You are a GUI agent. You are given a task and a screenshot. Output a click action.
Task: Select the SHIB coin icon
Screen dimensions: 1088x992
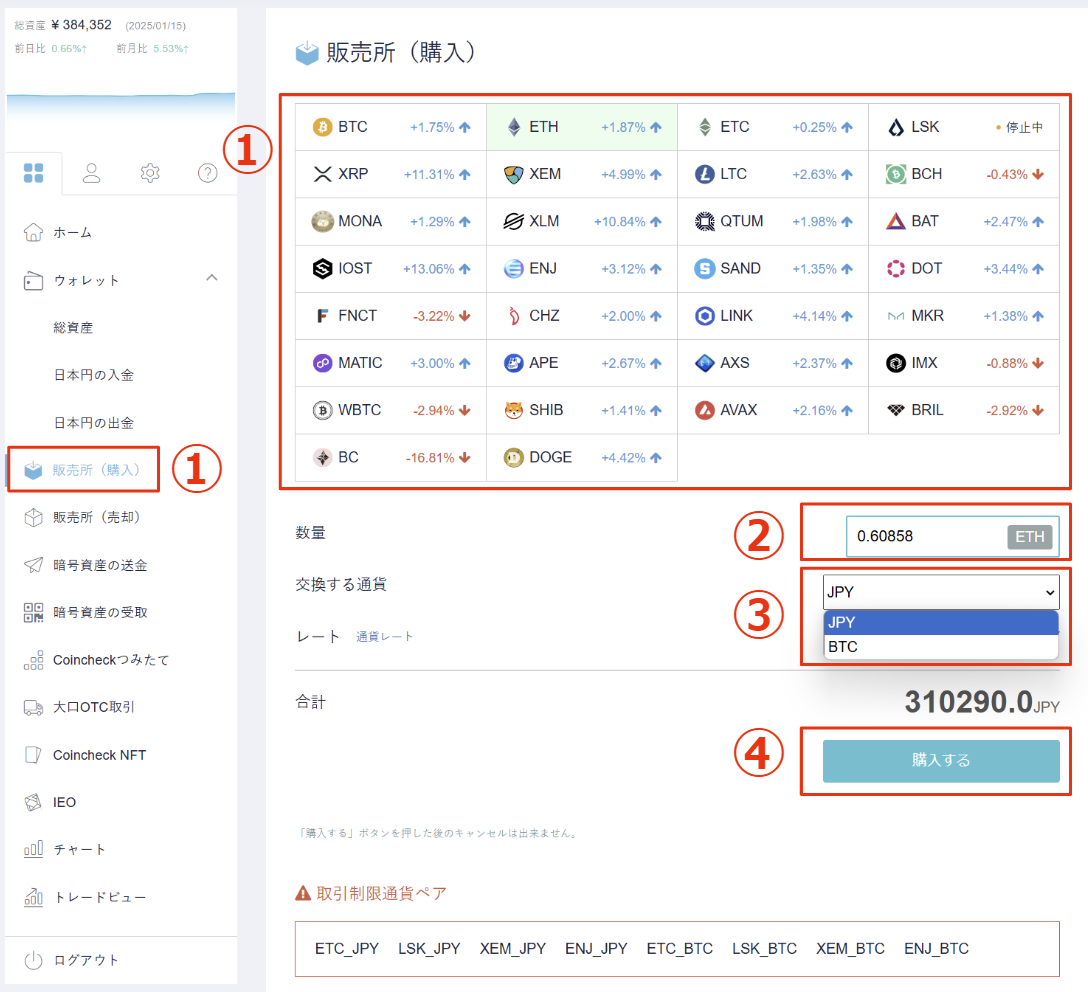(x=514, y=410)
